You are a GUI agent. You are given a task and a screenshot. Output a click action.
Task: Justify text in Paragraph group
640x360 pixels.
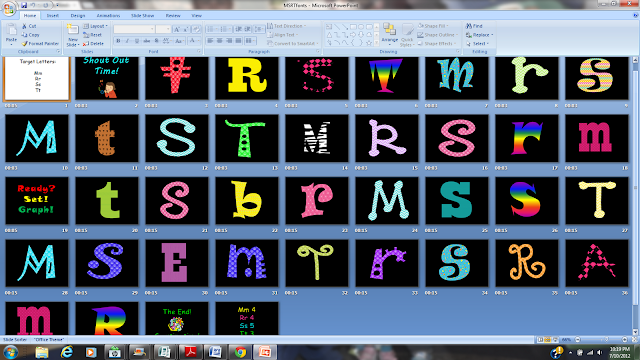click(239, 41)
